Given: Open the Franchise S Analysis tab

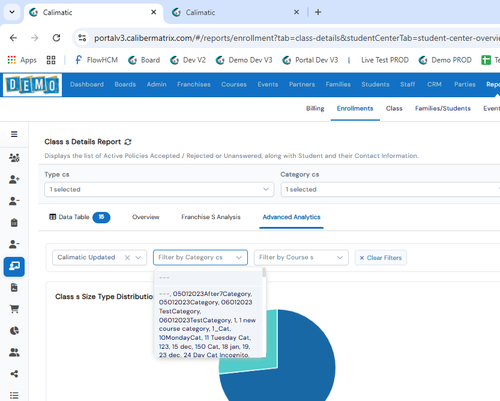Looking at the screenshot, I should click(x=211, y=217).
